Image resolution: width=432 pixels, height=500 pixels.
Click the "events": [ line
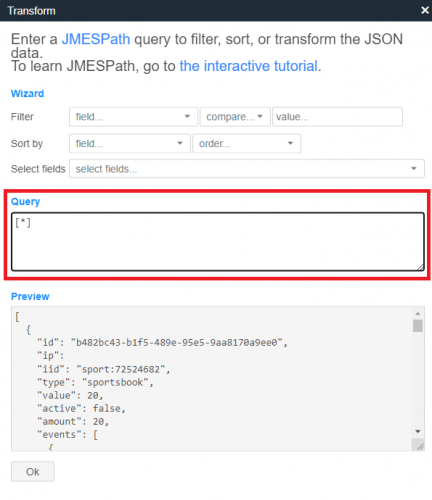coord(67,435)
